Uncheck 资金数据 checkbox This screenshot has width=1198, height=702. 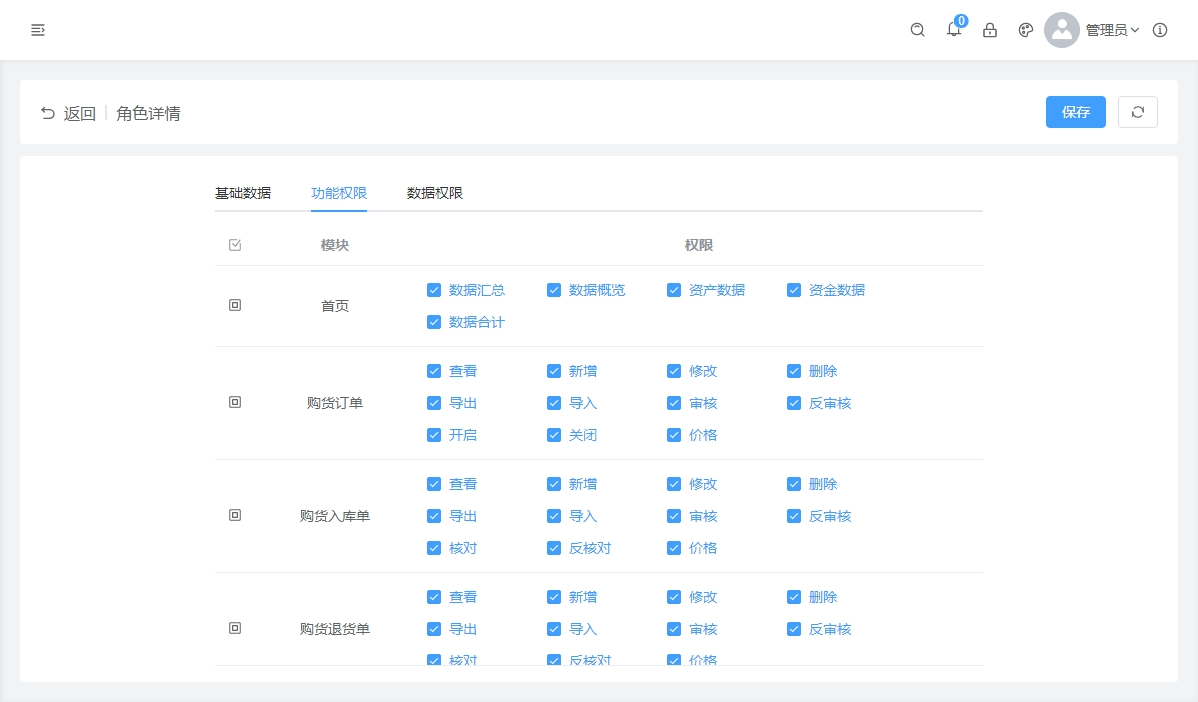794,290
